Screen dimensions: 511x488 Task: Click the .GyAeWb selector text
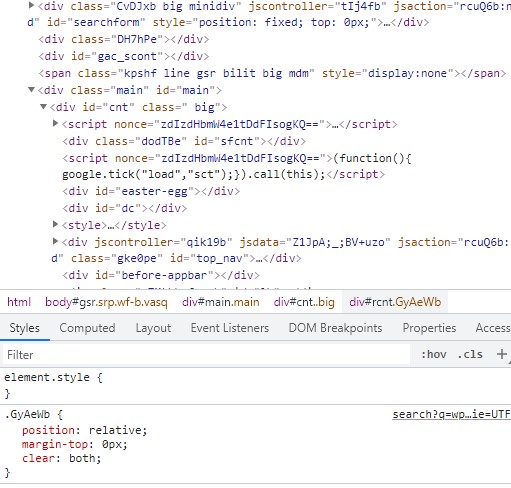27,414
